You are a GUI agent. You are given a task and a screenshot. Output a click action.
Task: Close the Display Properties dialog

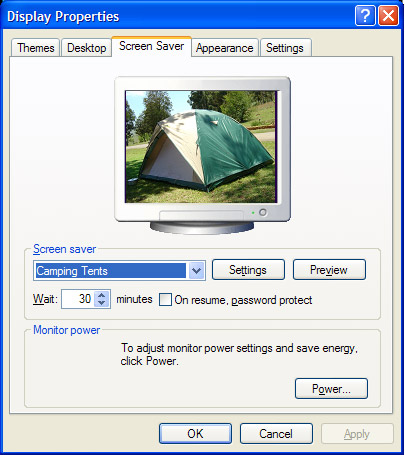pyautogui.click(x=388, y=15)
